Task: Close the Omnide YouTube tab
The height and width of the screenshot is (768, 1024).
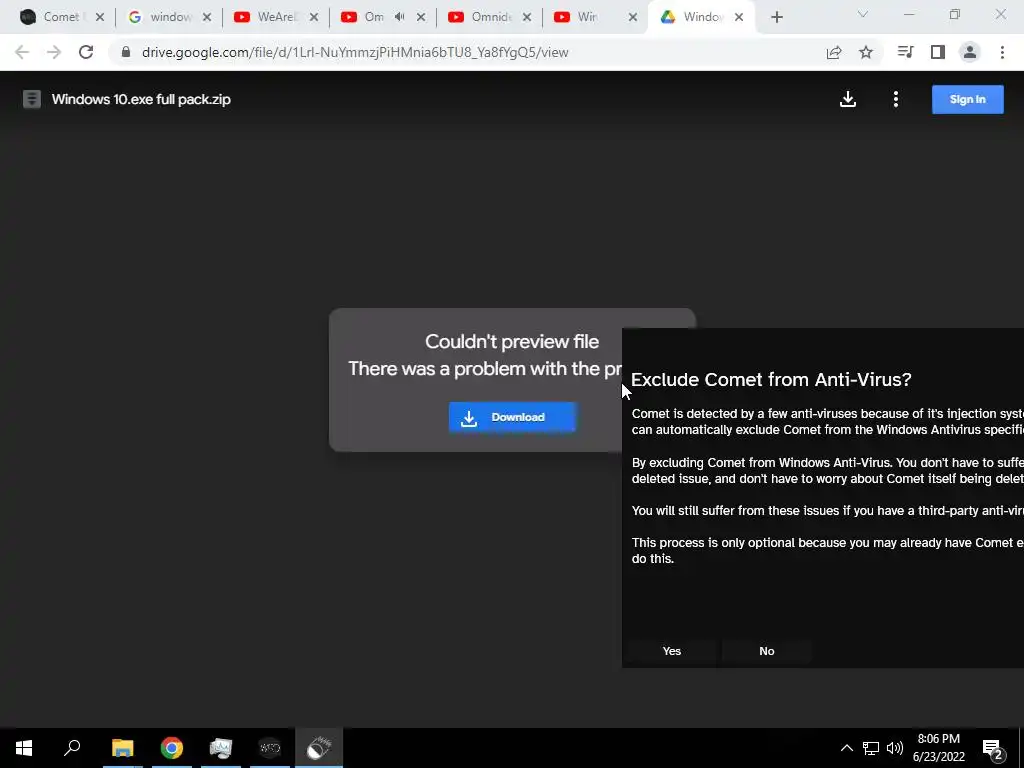Action: point(526,17)
